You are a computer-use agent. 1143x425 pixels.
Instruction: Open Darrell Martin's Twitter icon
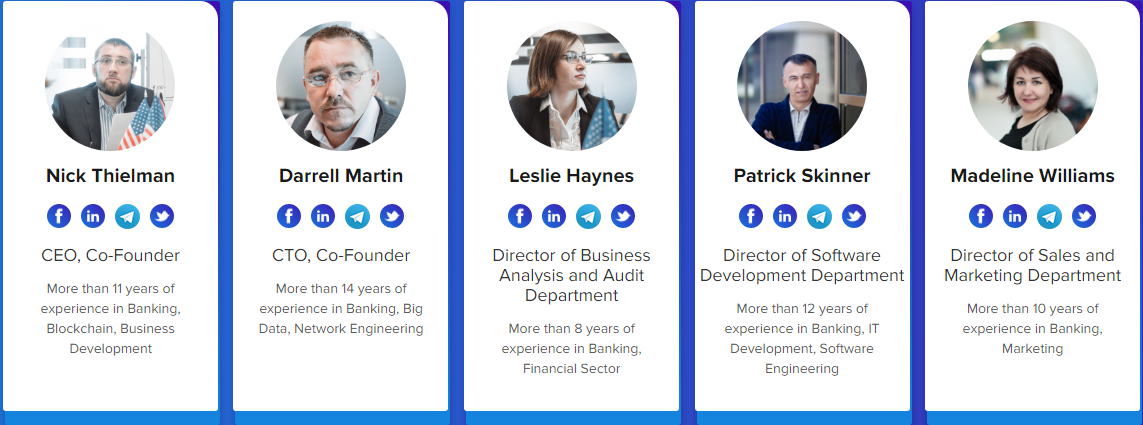click(392, 216)
